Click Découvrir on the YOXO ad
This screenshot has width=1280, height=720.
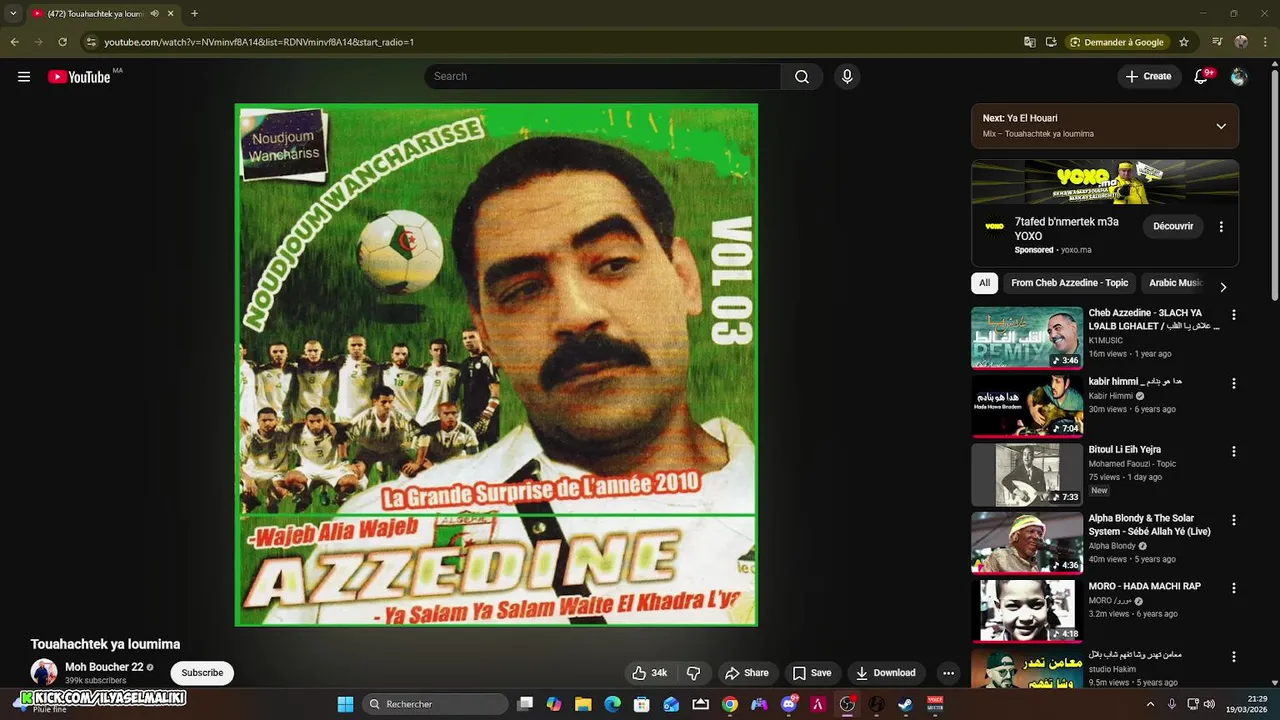[1173, 227]
